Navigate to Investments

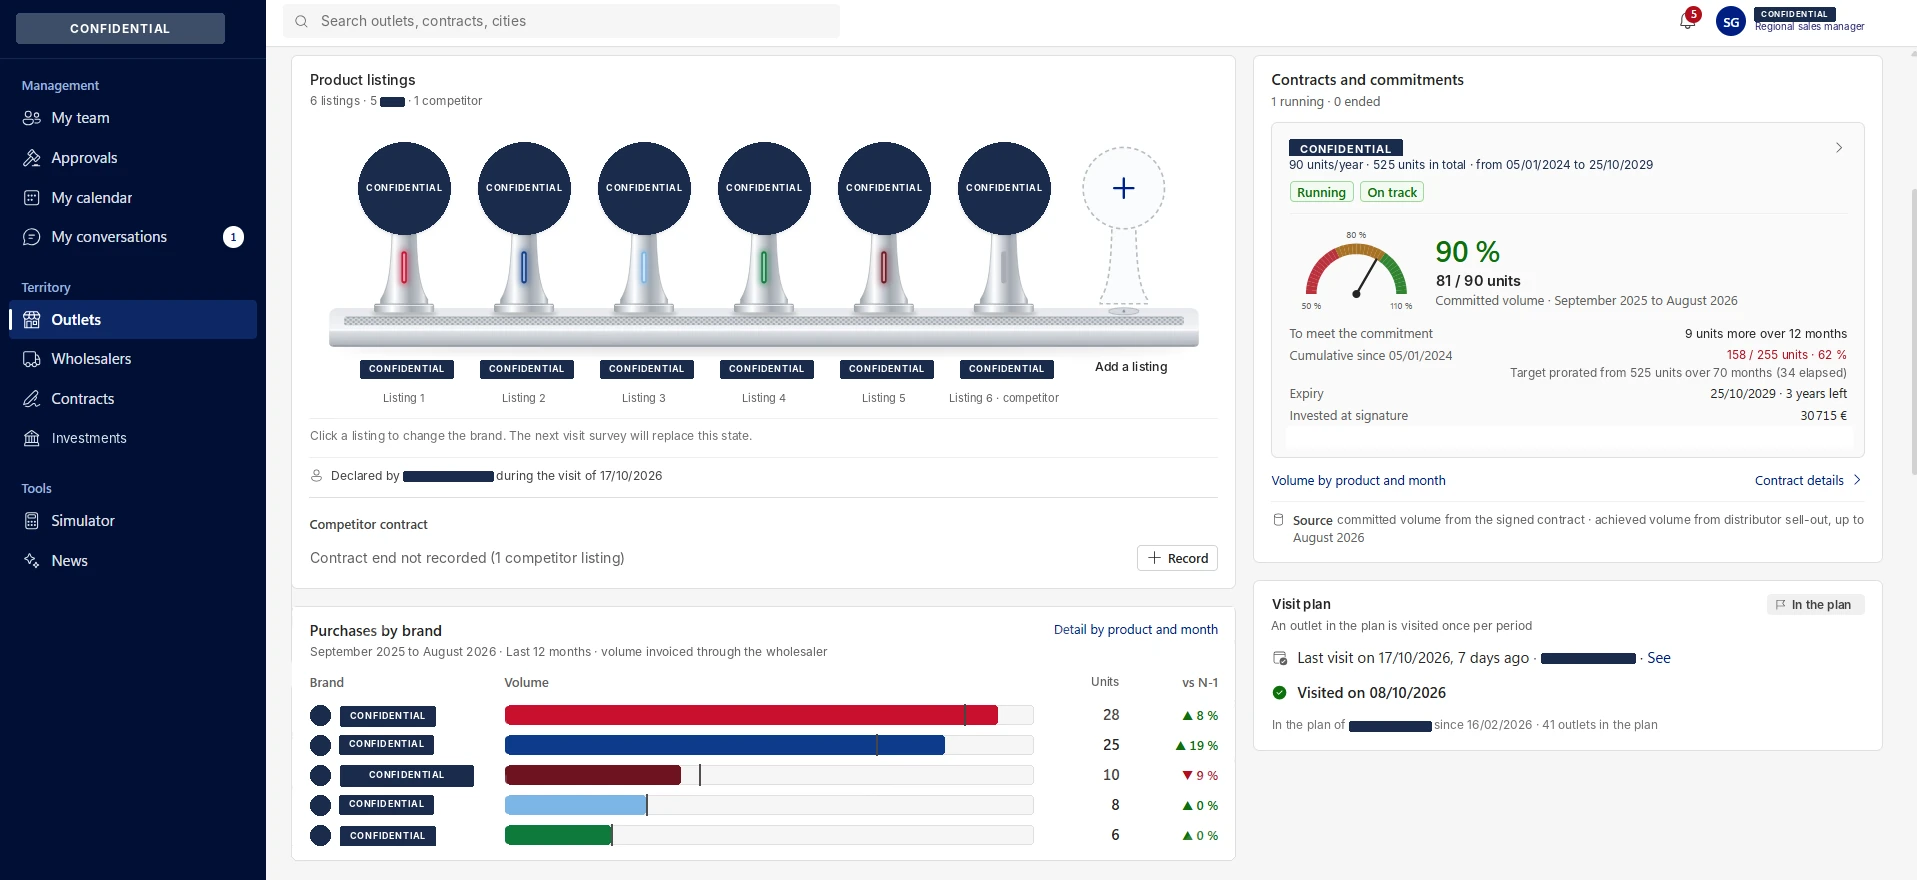(x=133, y=438)
